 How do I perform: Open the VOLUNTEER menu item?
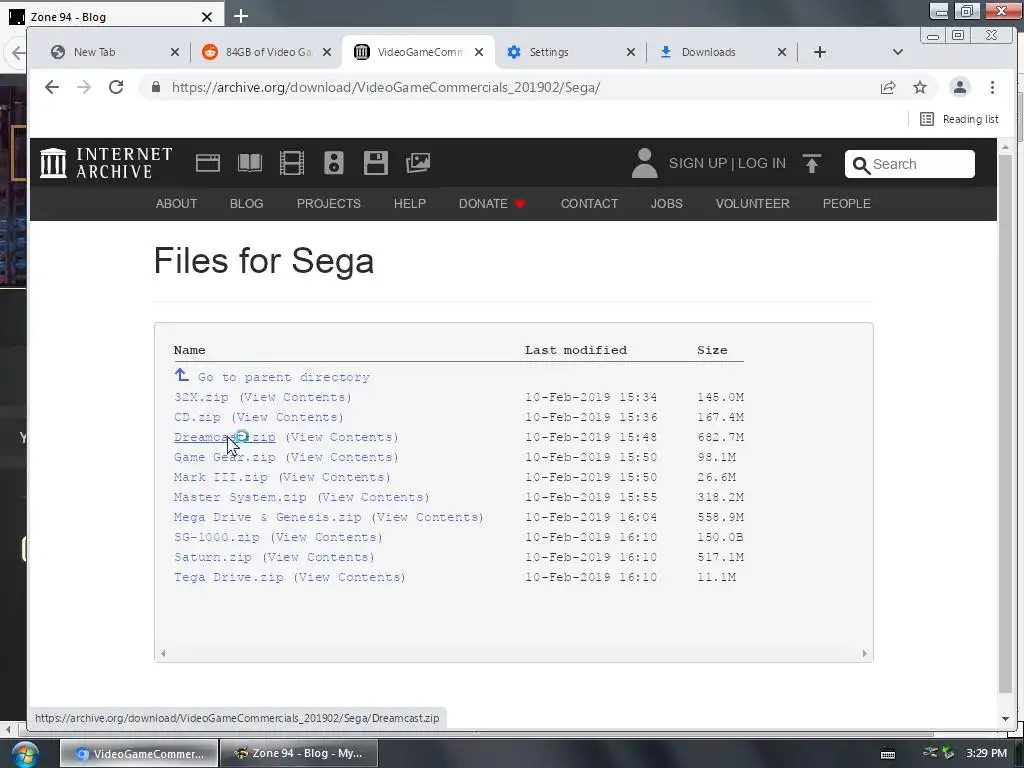click(752, 203)
